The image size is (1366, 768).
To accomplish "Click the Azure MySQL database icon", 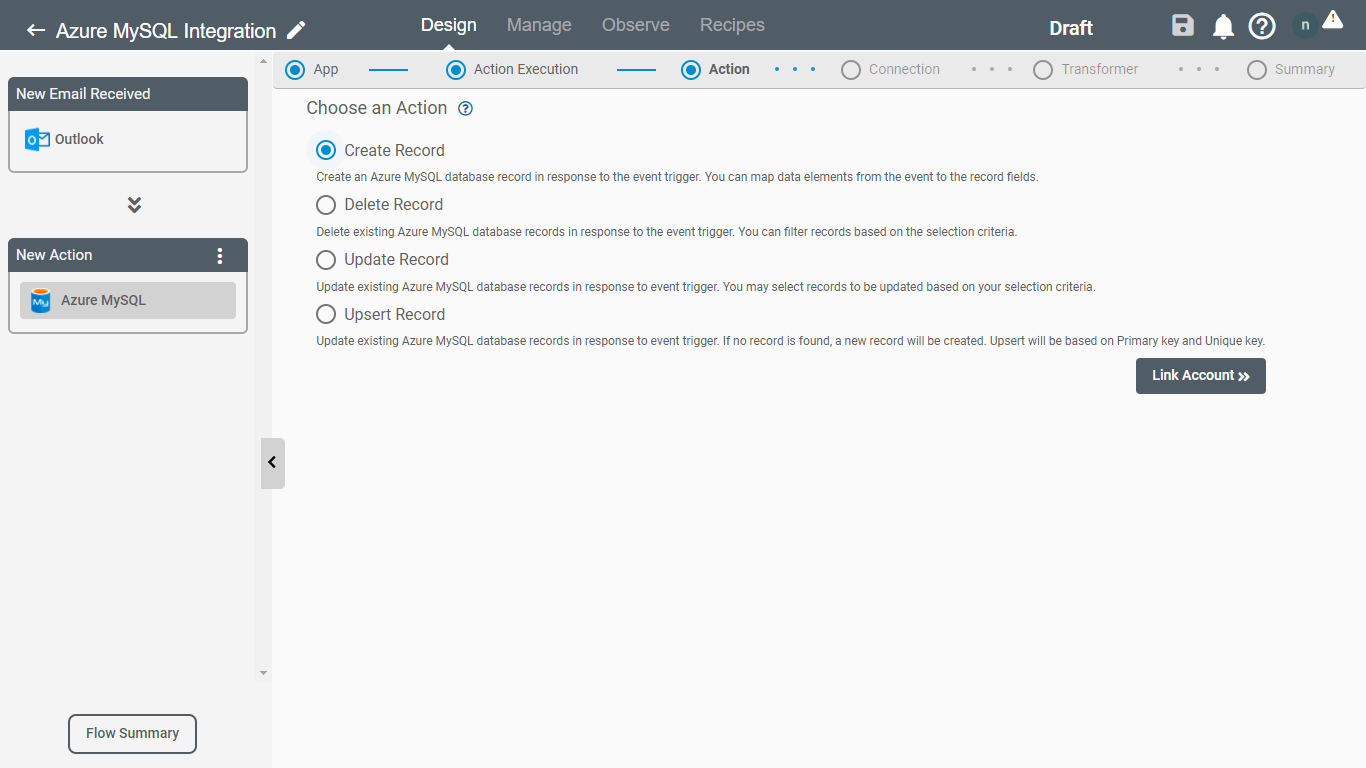I will [41, 300].
